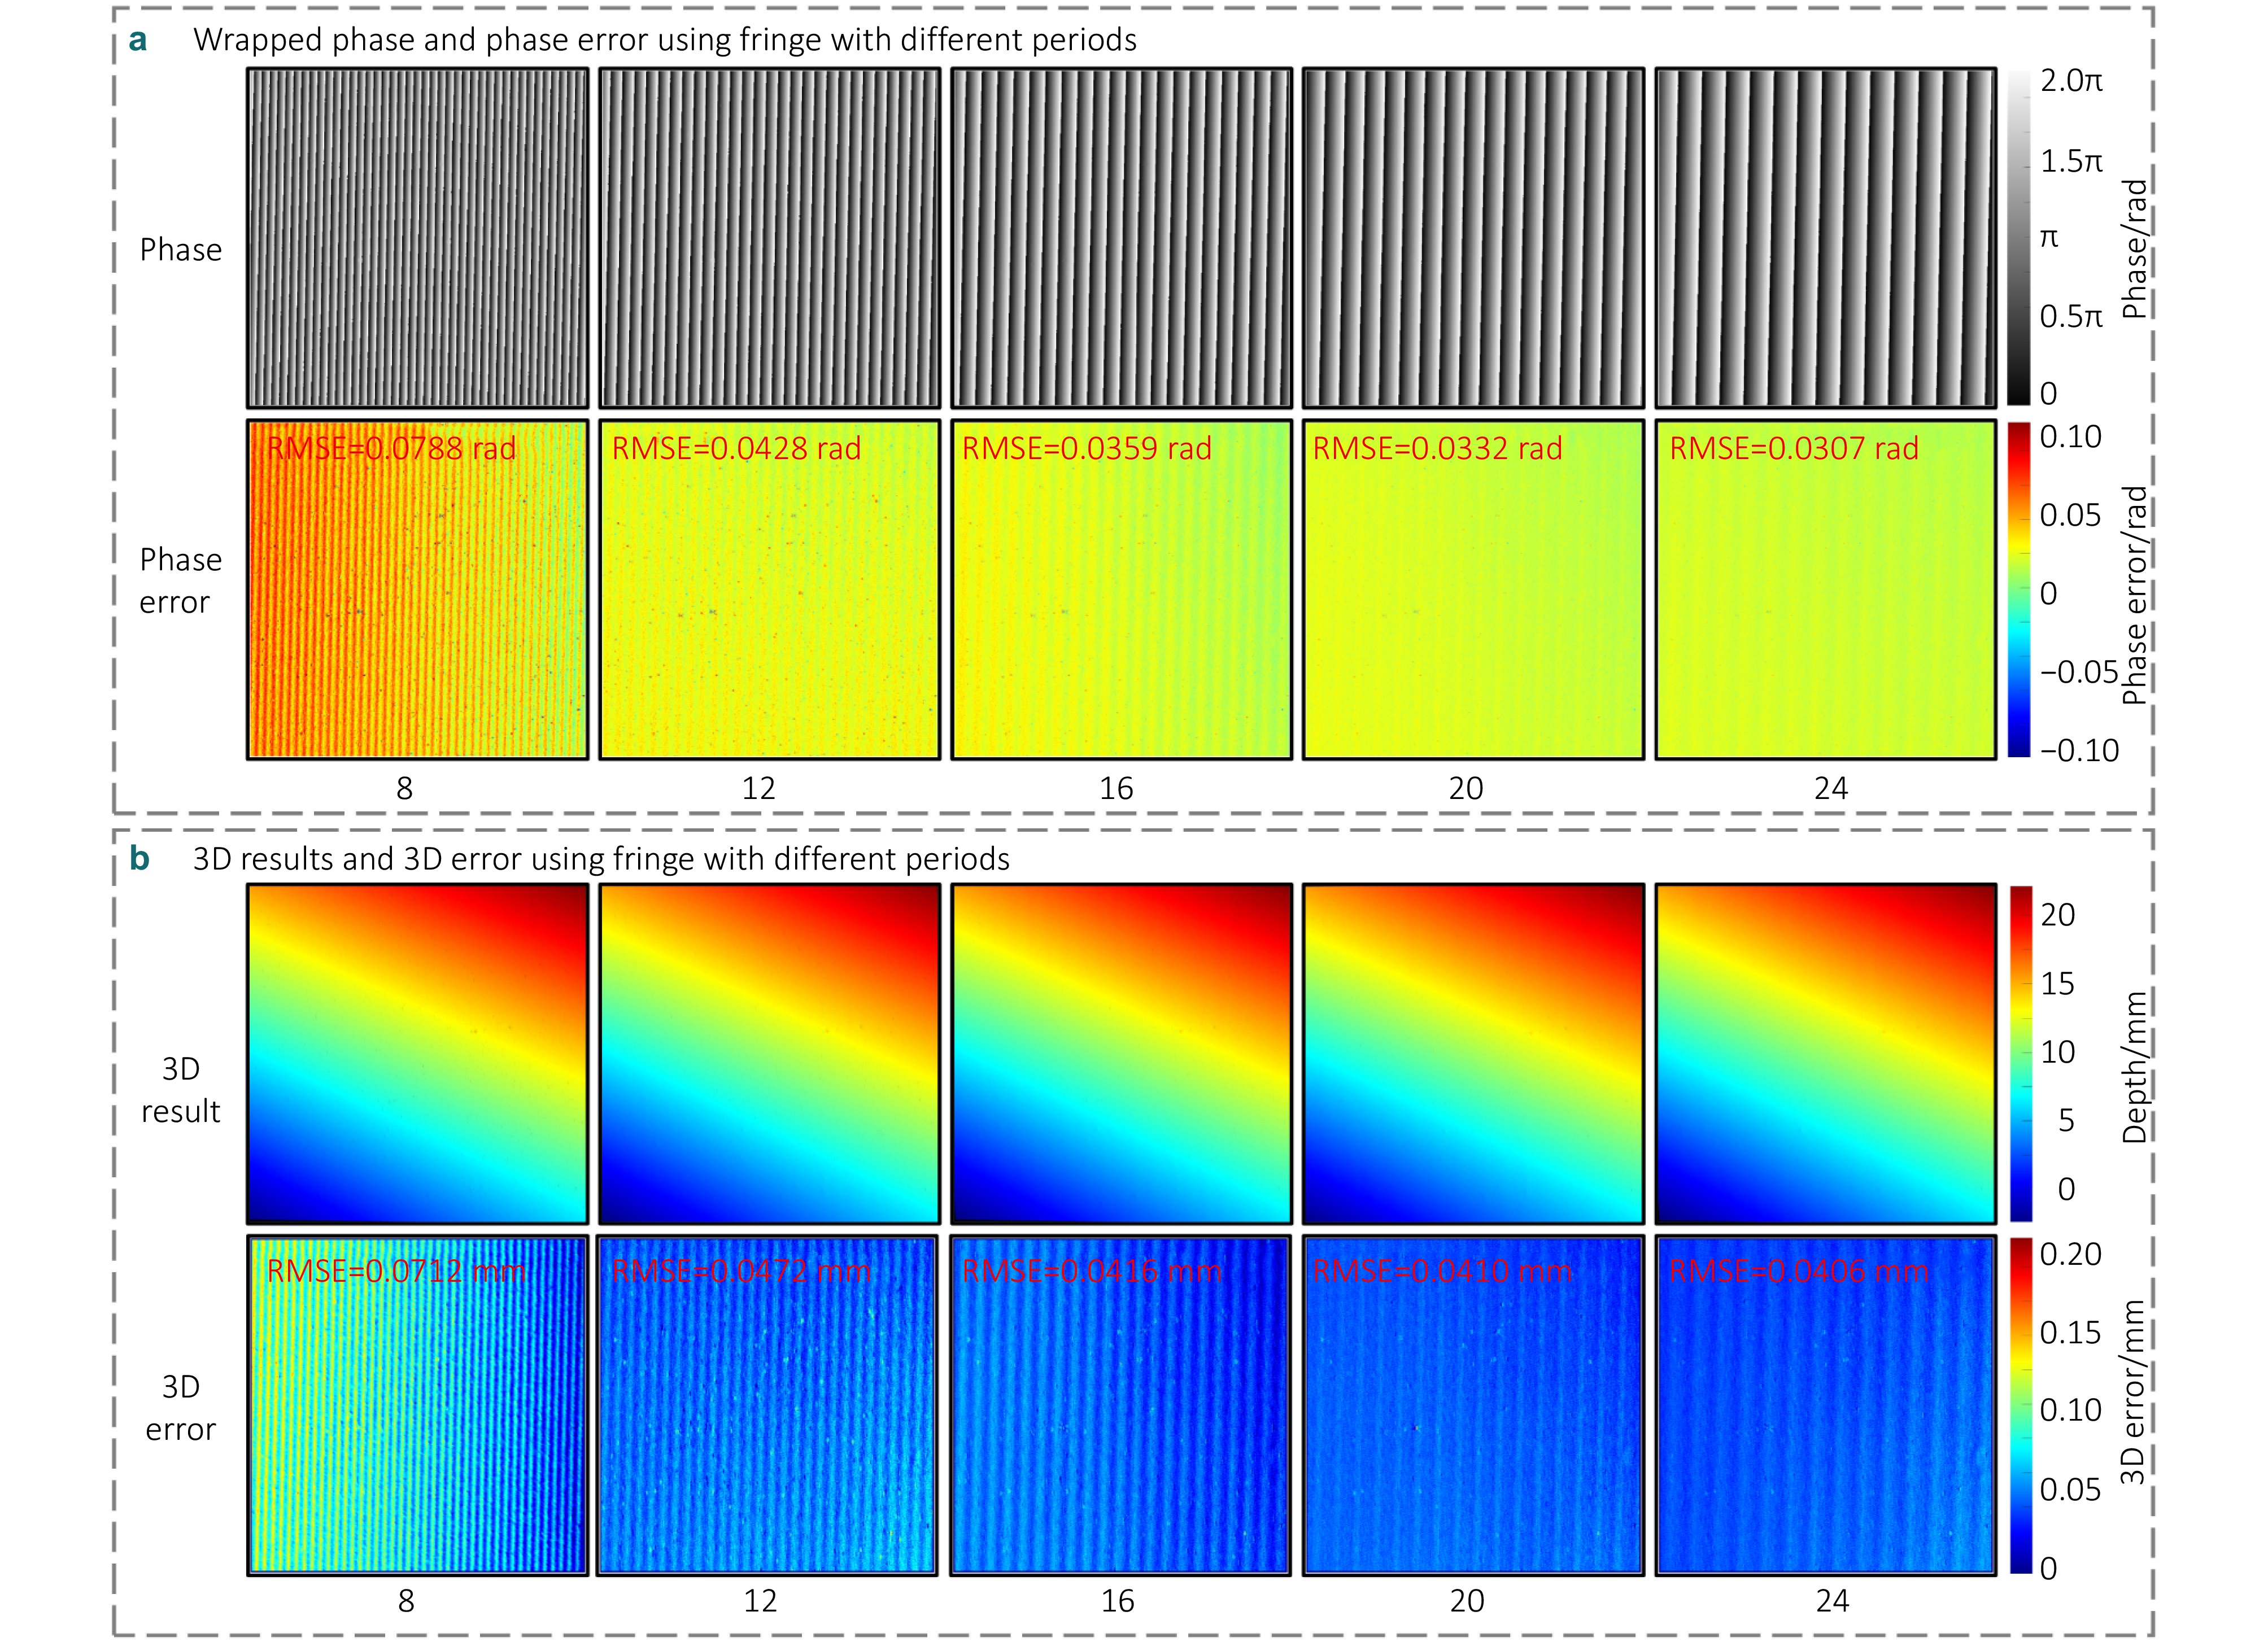Viewport: 2268px width, 1642px height.
Task: Click the '3D error' row label
Action: pyautogui.click(x=181, y=1408)
